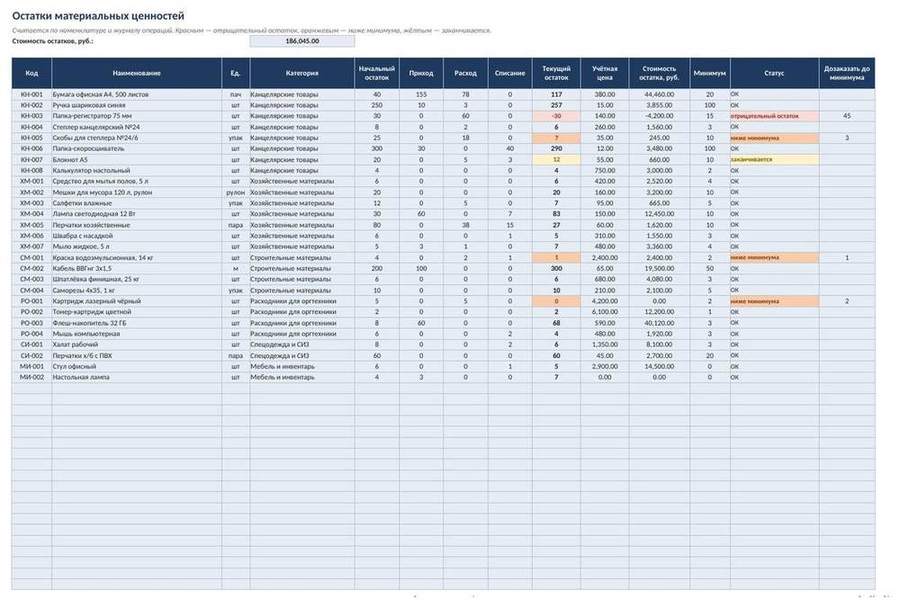Click 'Папка-регистратор 75 мм' cell
Screen dimensions: 900x608
[137, 116]
